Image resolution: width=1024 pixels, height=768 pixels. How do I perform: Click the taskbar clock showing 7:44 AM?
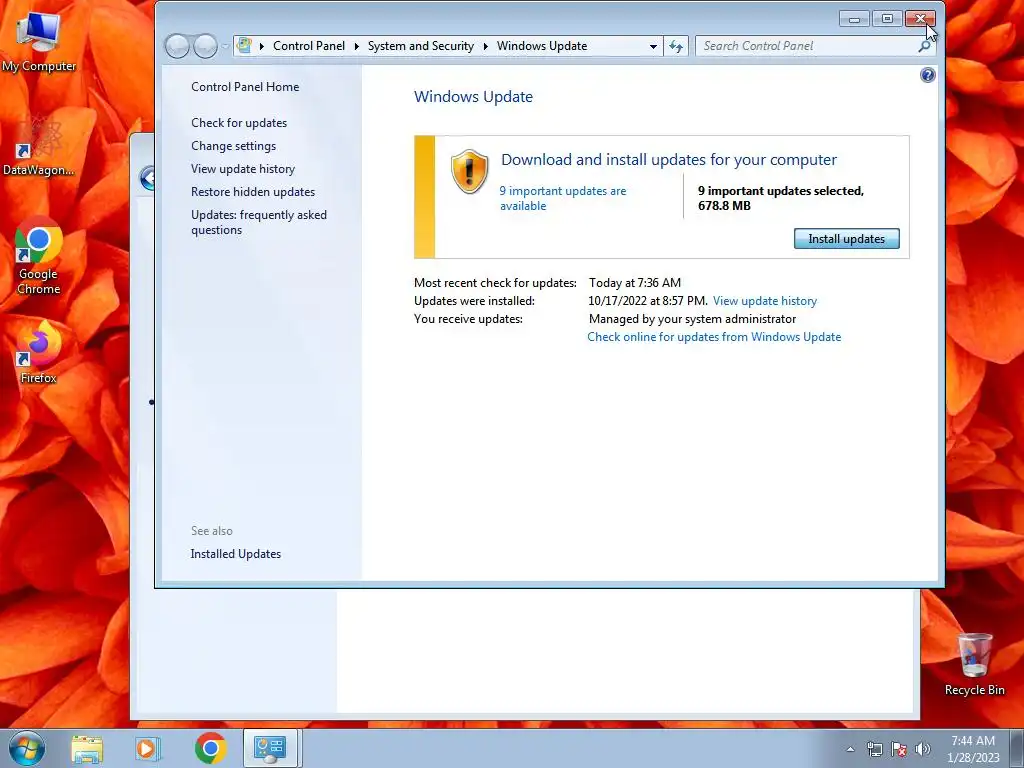973,749
